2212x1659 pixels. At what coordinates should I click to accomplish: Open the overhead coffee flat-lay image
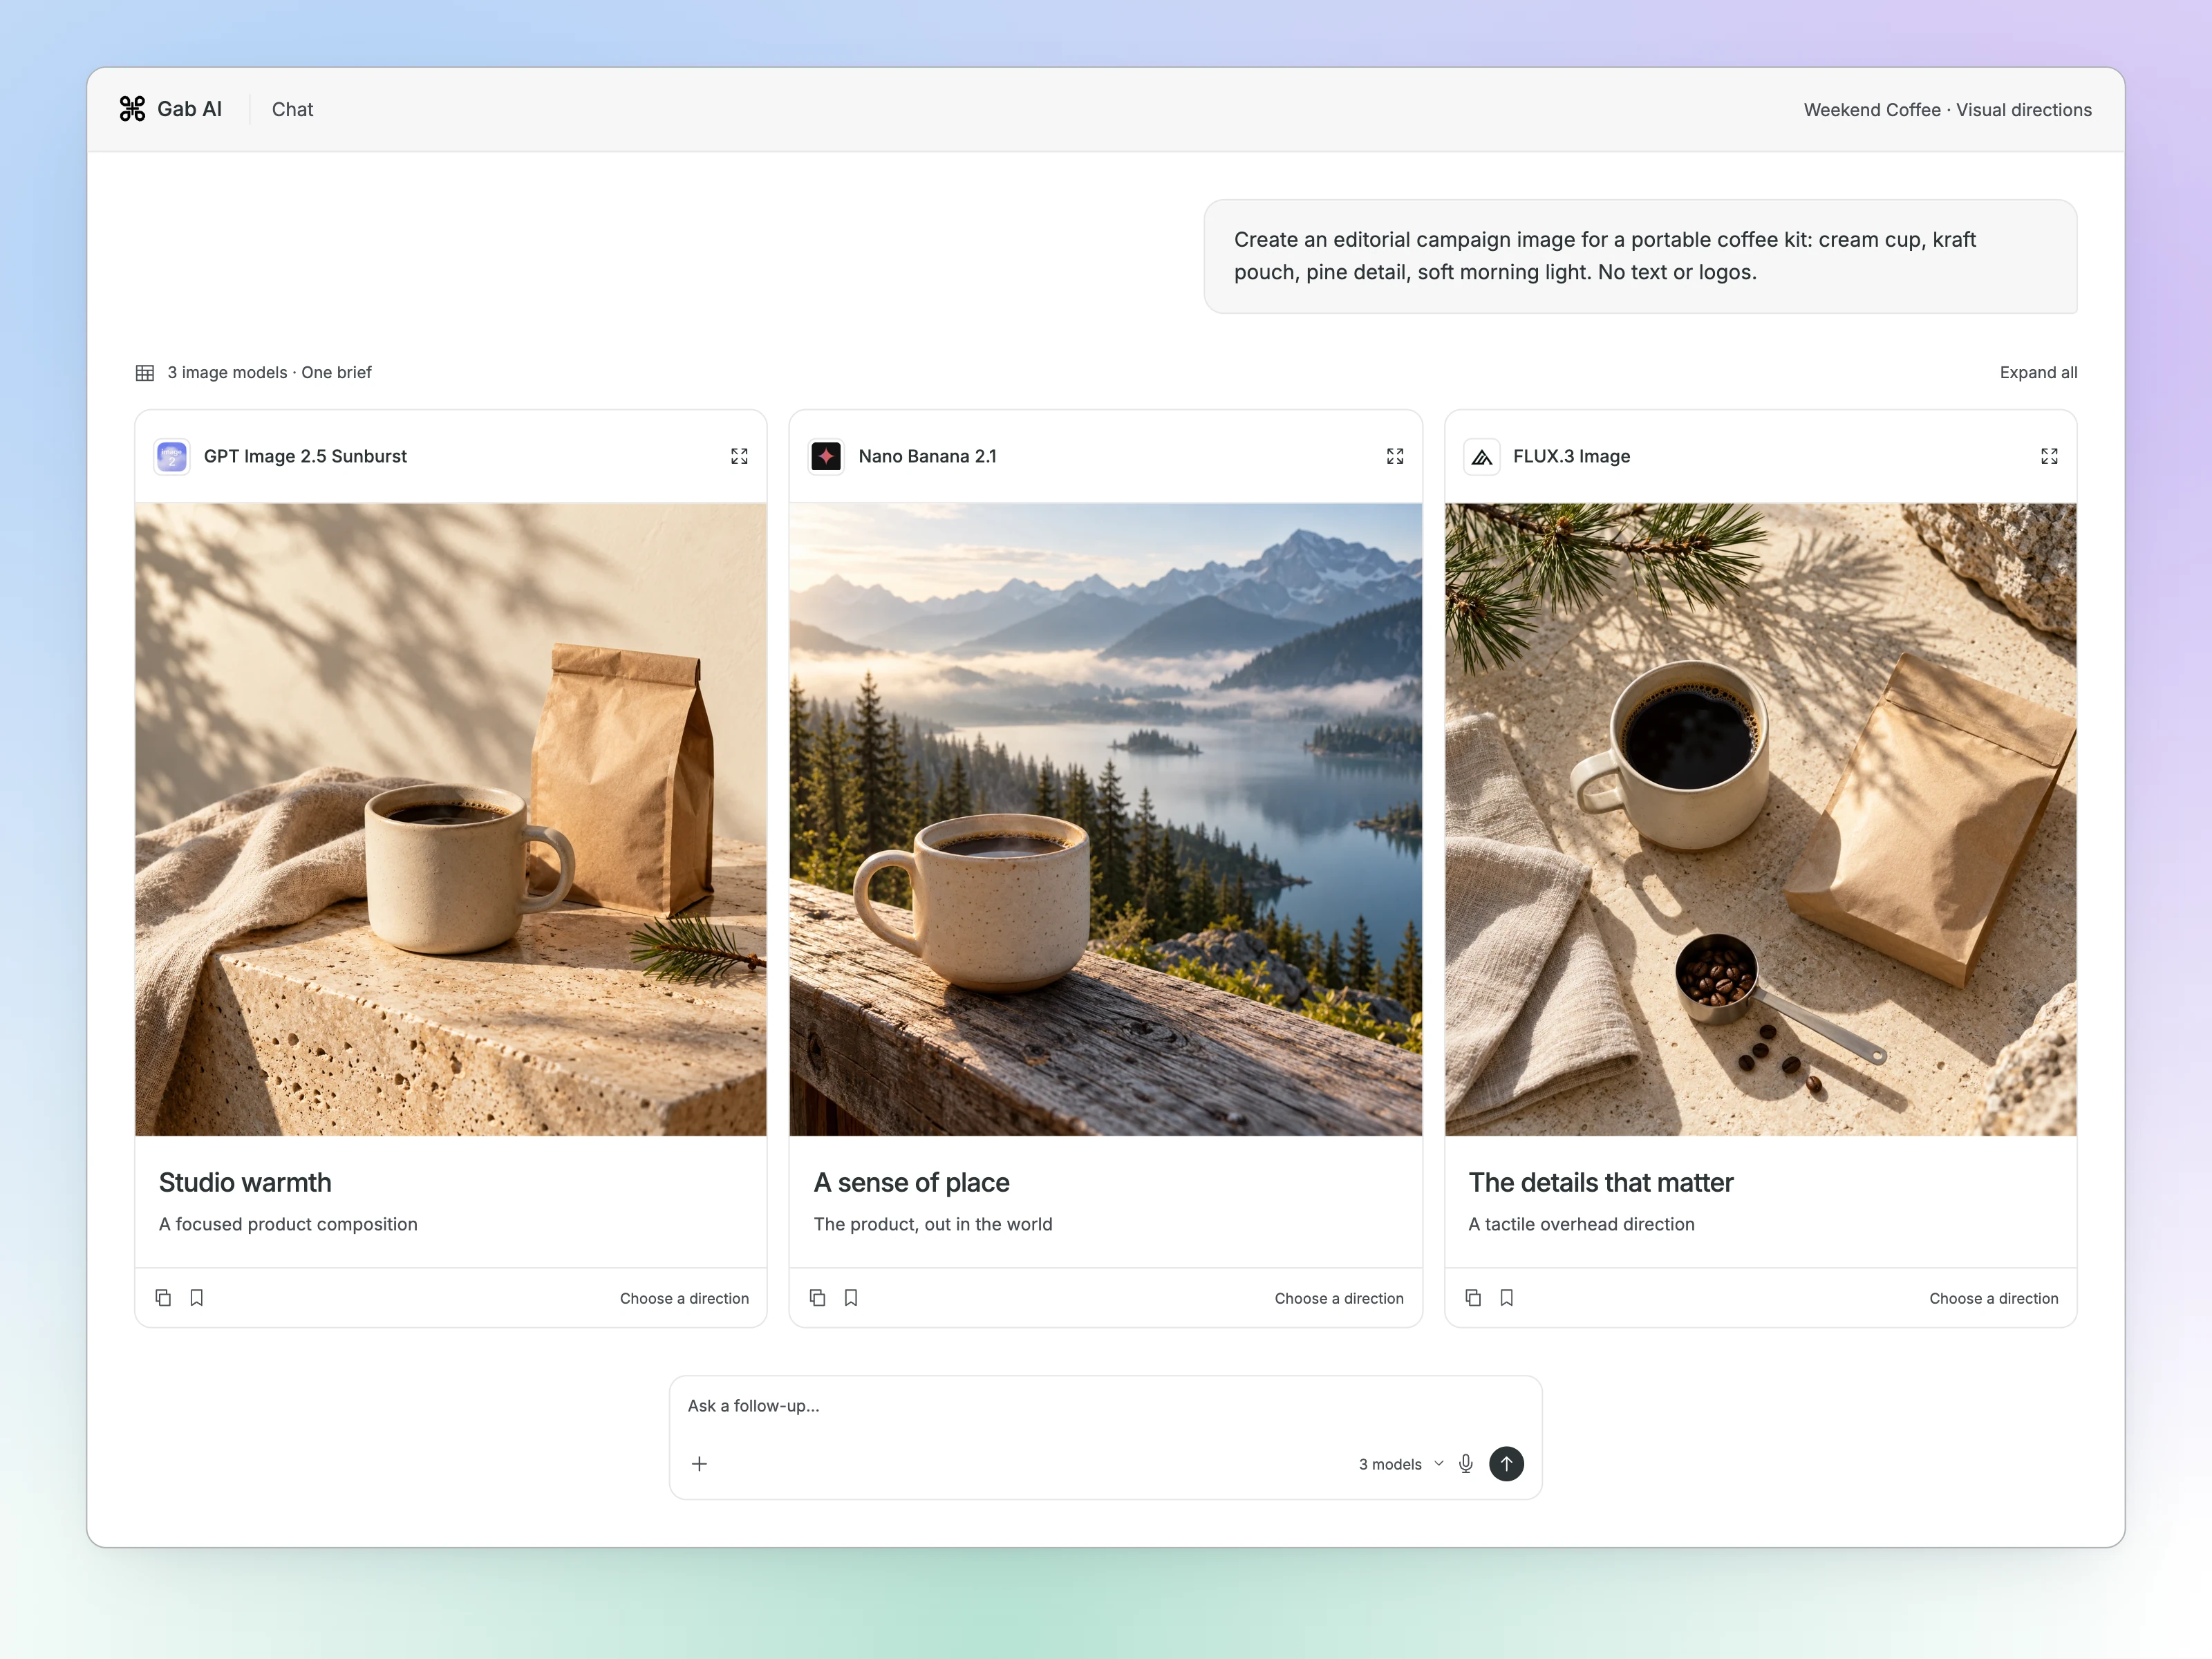coord(1760,819)
